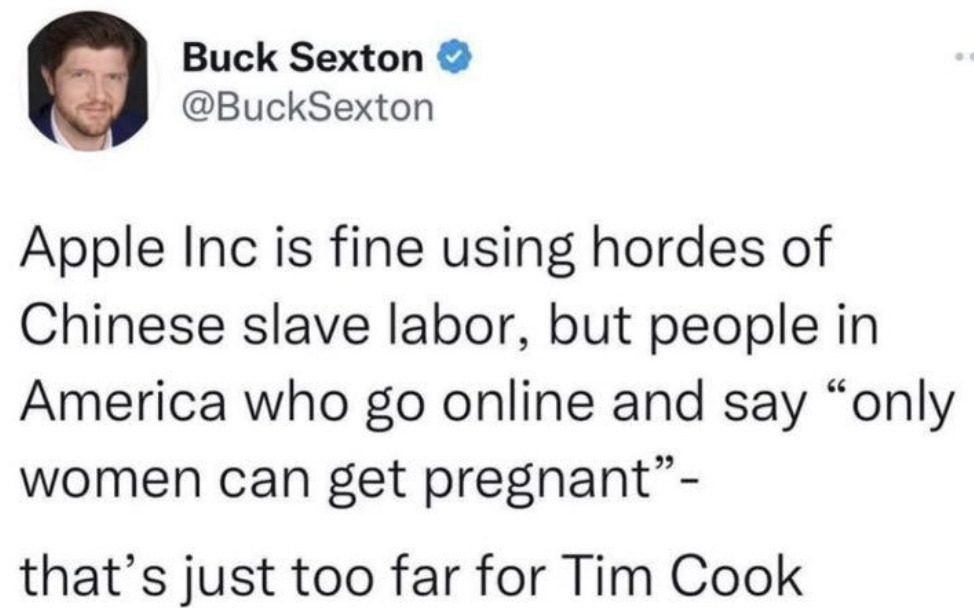Open Buck Sexton's profile picture
Viewport: 974px width, 608px height.
click(88, 81)
